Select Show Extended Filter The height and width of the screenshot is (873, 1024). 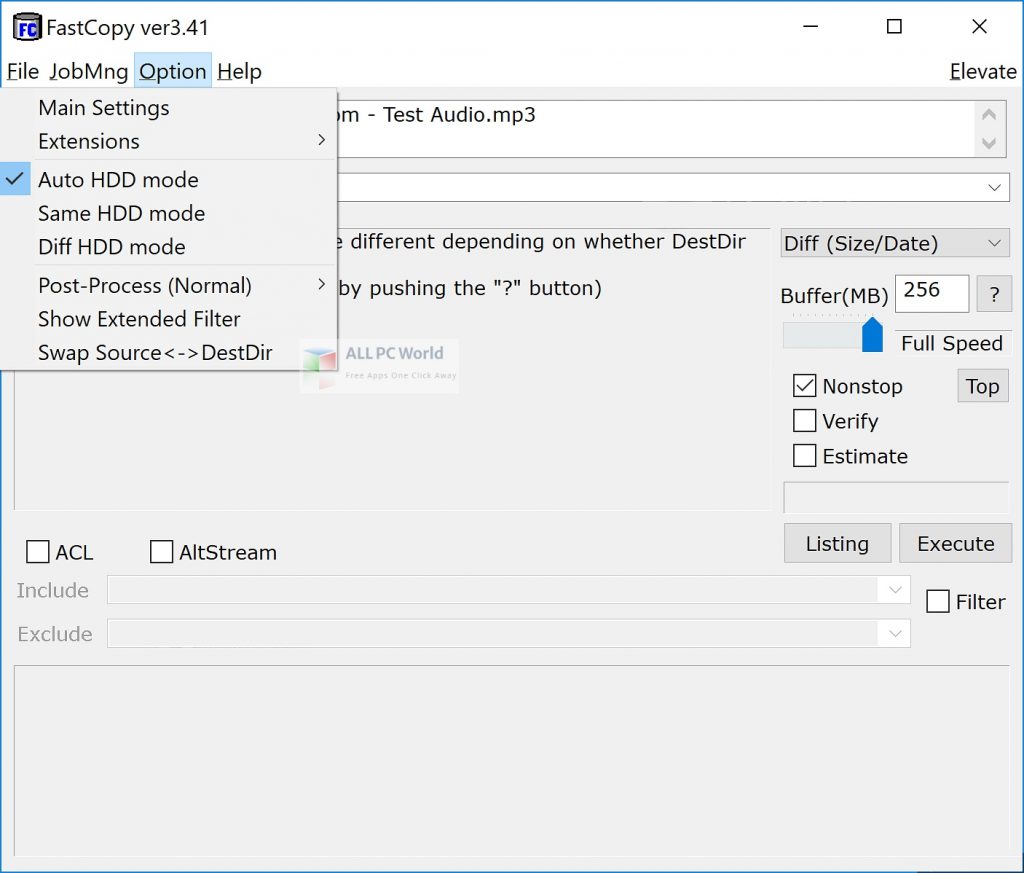click(x=168, y=319)
